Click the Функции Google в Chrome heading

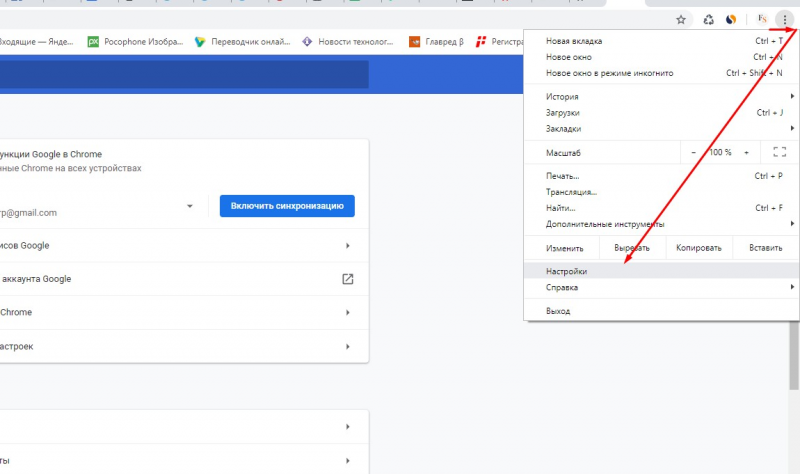coord(51,154)
